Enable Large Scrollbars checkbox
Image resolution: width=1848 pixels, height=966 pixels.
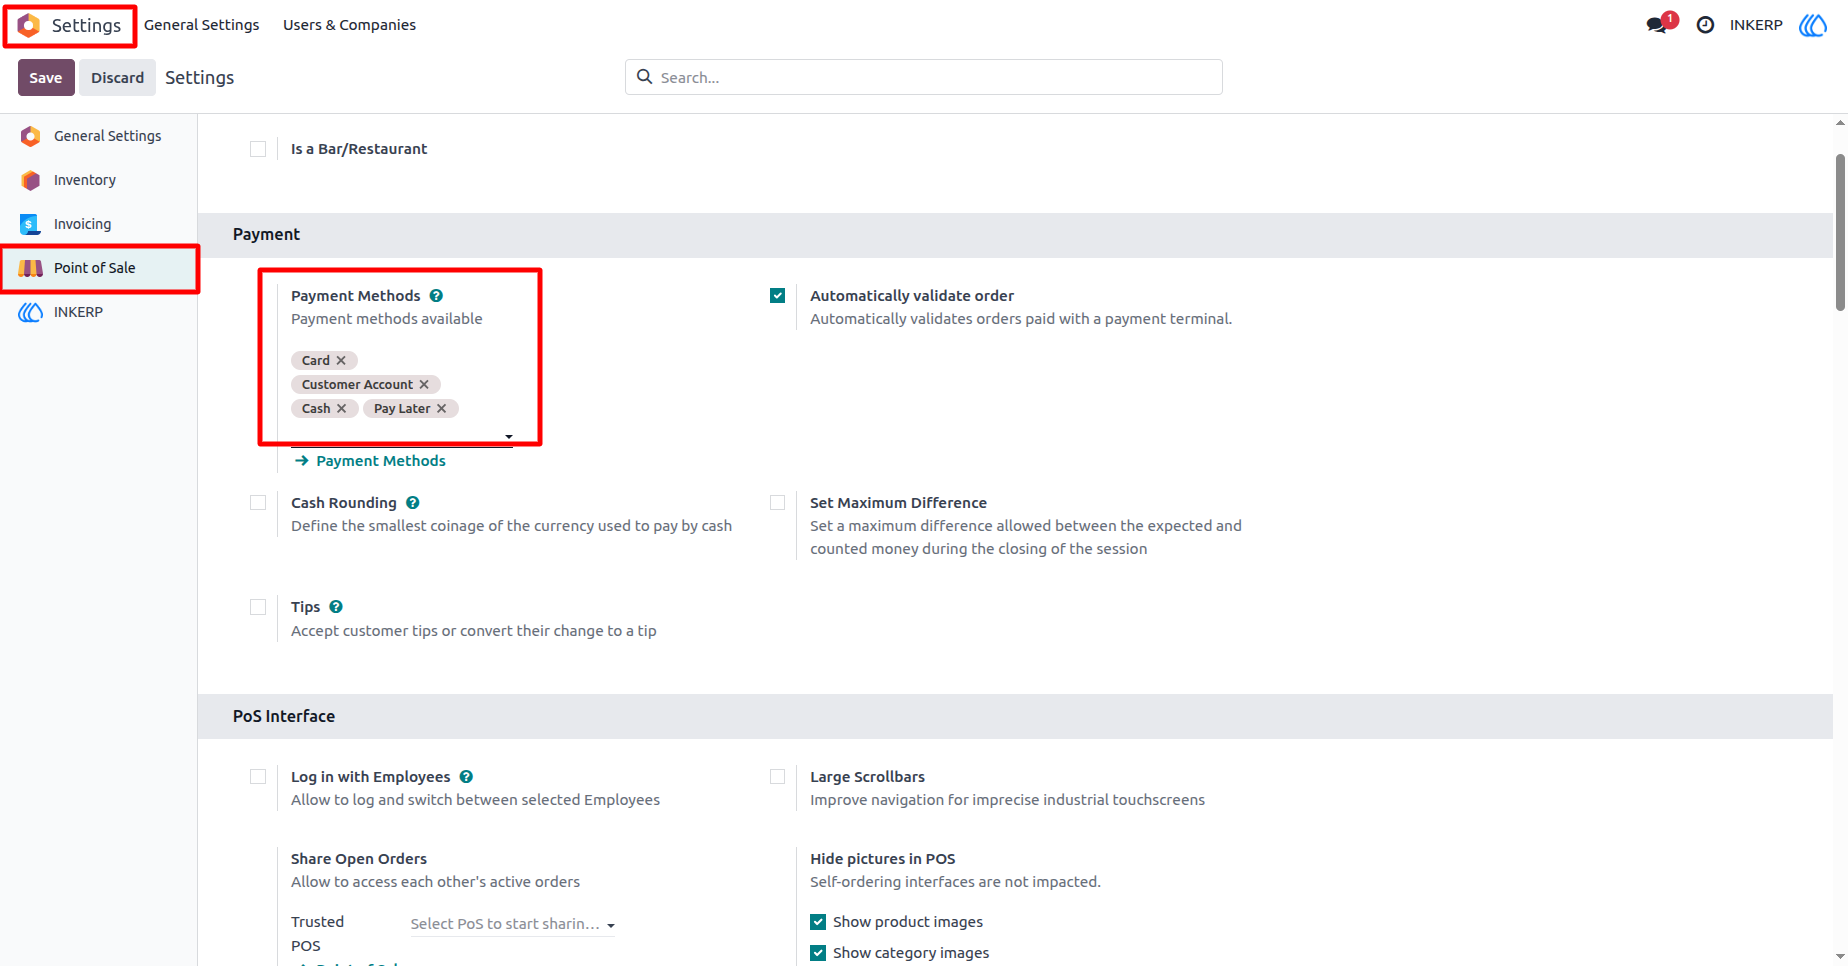[777, 777]
